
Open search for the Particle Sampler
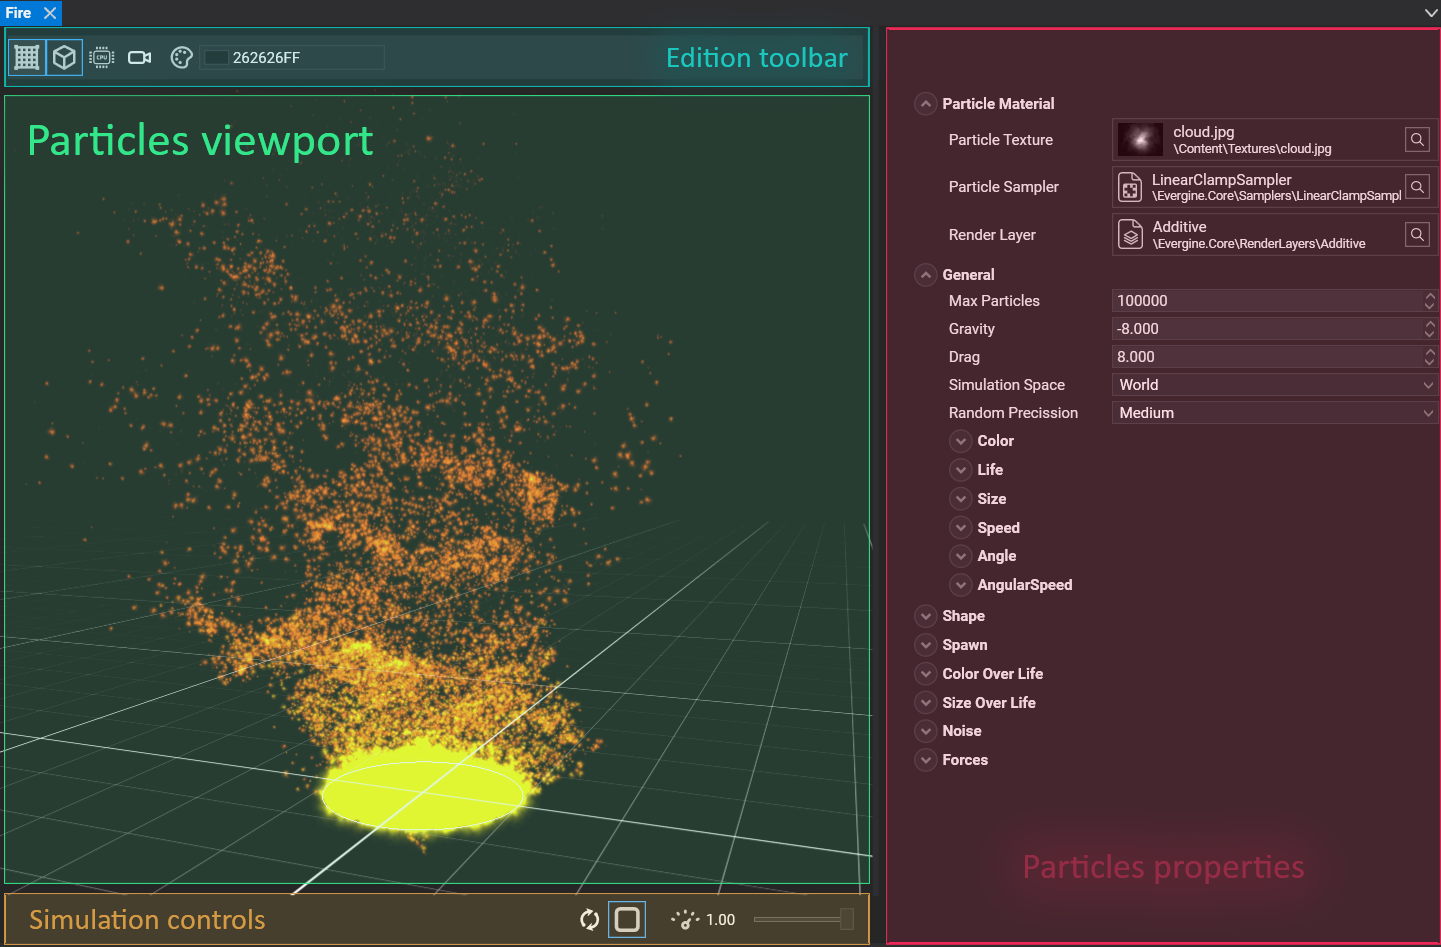click(1417, 187)
